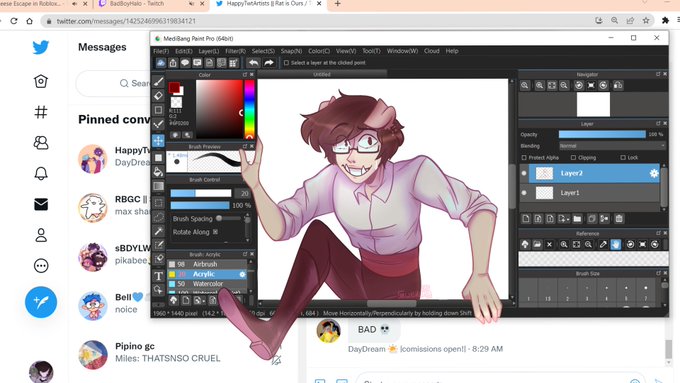Screen dimensions: 680x383
Task: Click the brush size slider showing 20
Action: pos(200,193)
